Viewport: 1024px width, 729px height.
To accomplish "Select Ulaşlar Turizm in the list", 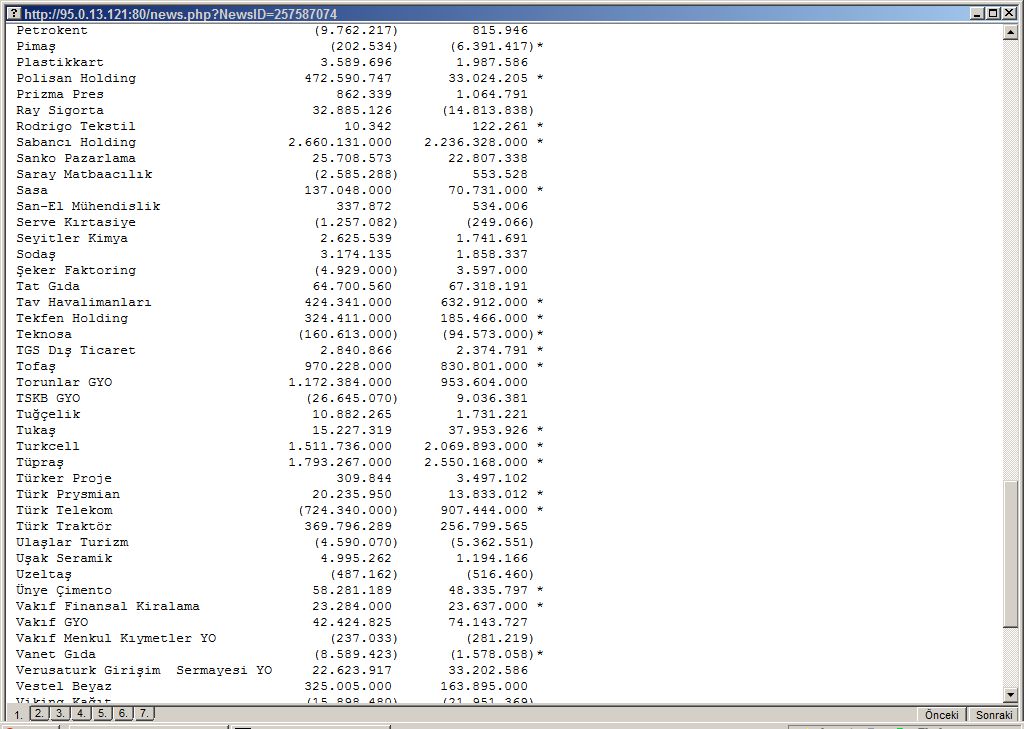I will [72, 542].
